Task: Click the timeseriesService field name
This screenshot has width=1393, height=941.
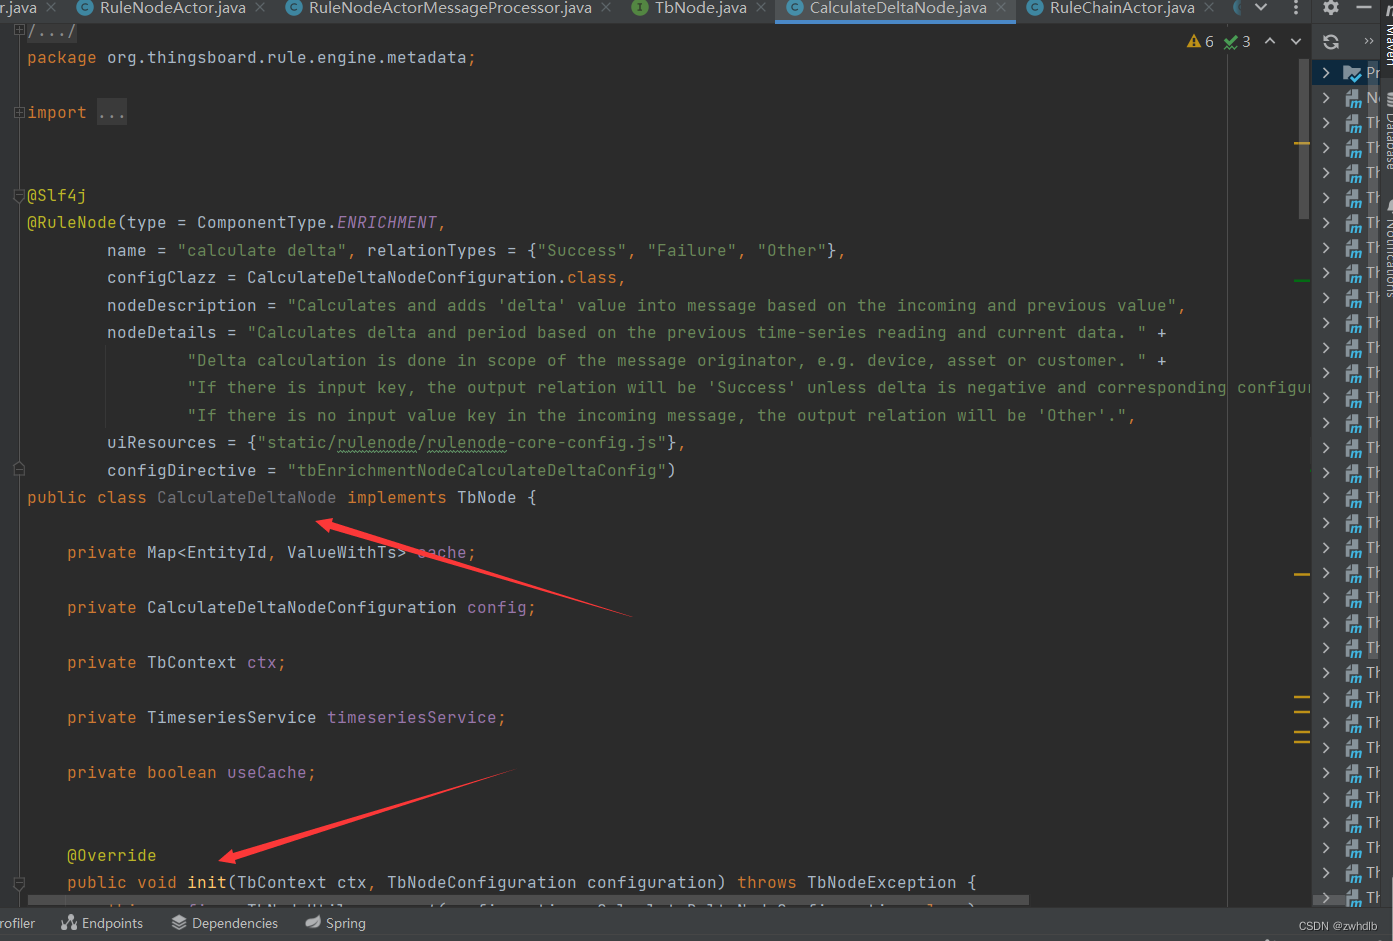Action: [412, 718]
